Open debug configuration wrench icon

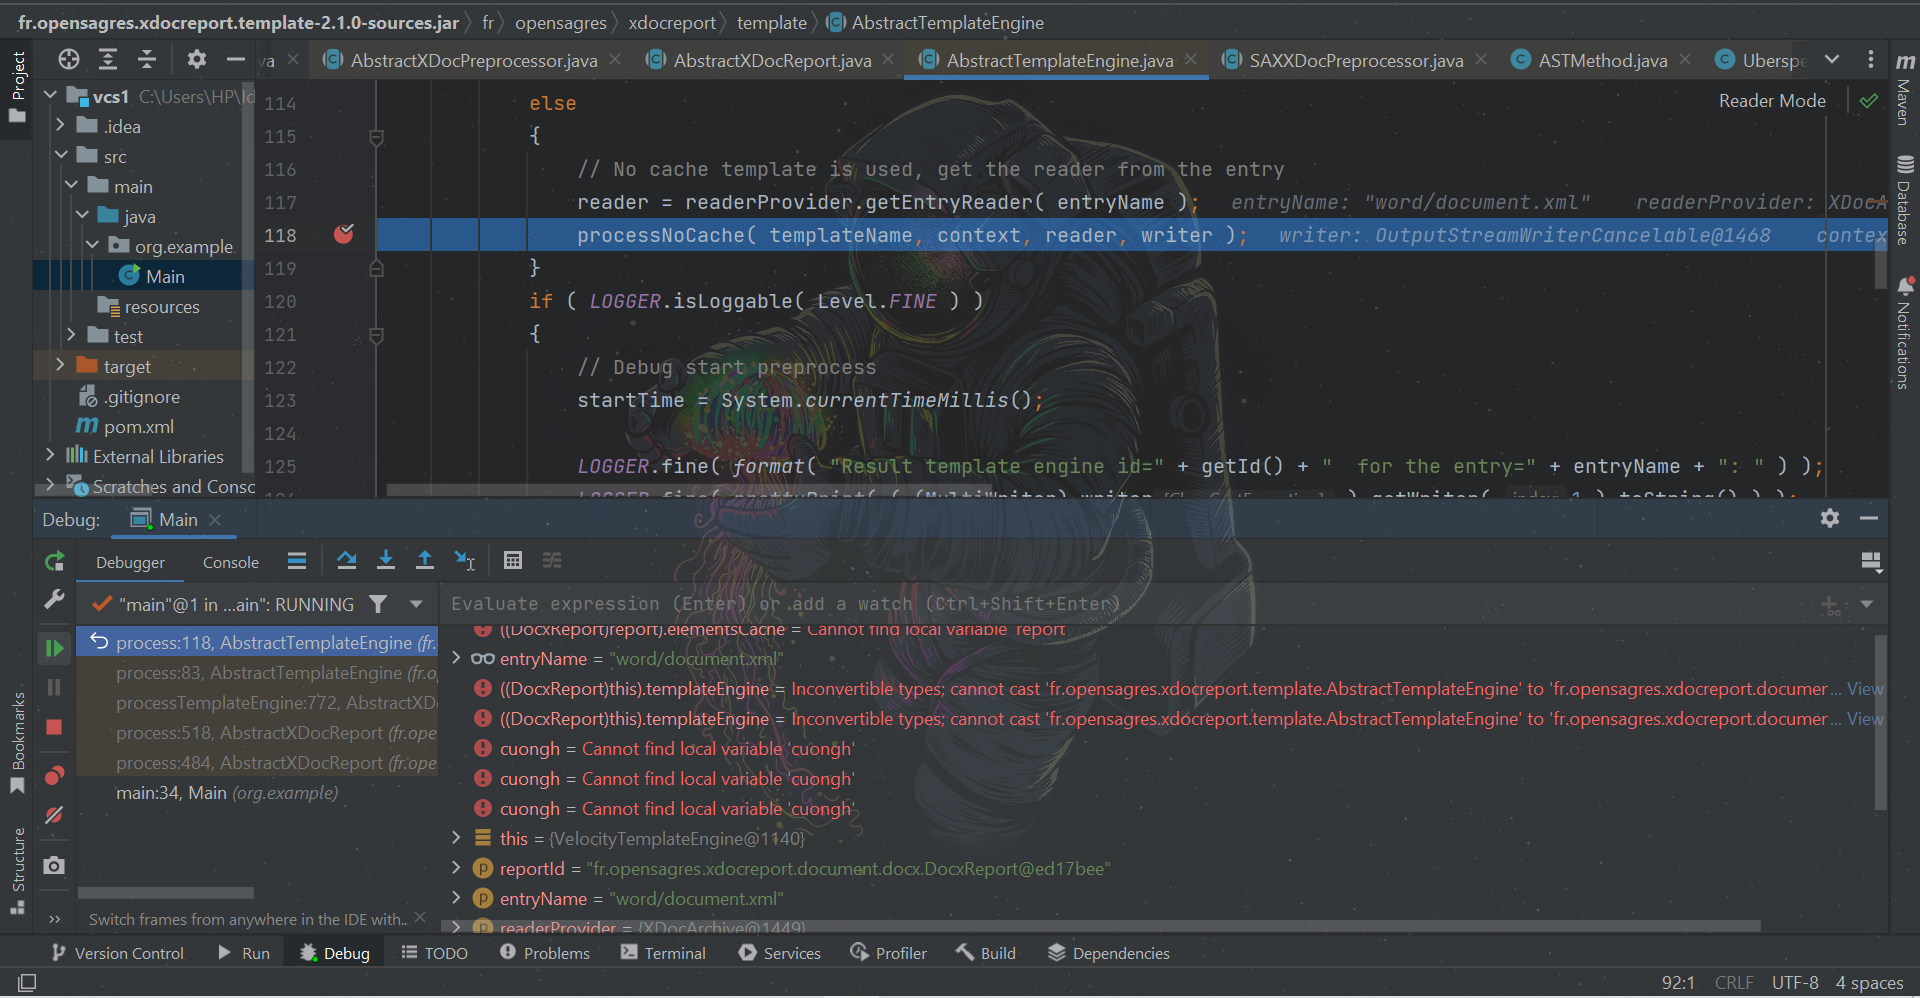click(54, 599)
